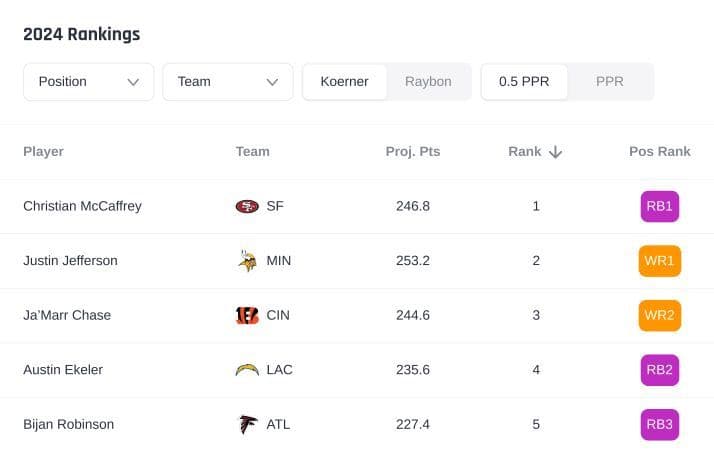Click the Los Angeles Chargers team logo
Image resolution: width=714 pixels, height=452 pixels.
pos(246,370)
